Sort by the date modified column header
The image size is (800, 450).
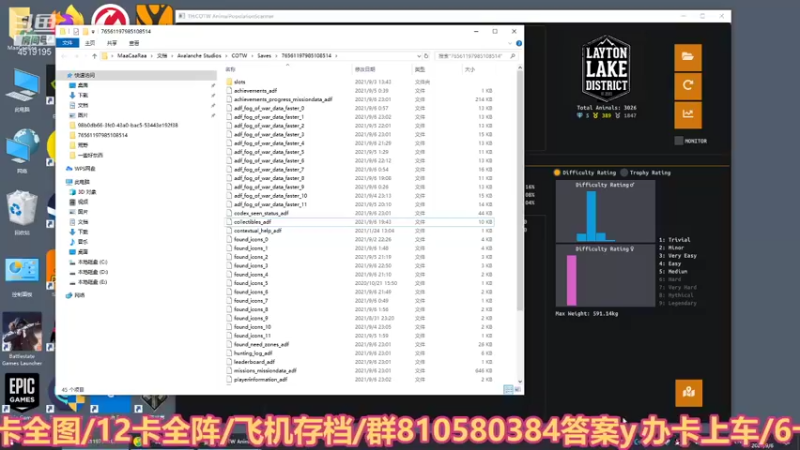click(381, 69)
